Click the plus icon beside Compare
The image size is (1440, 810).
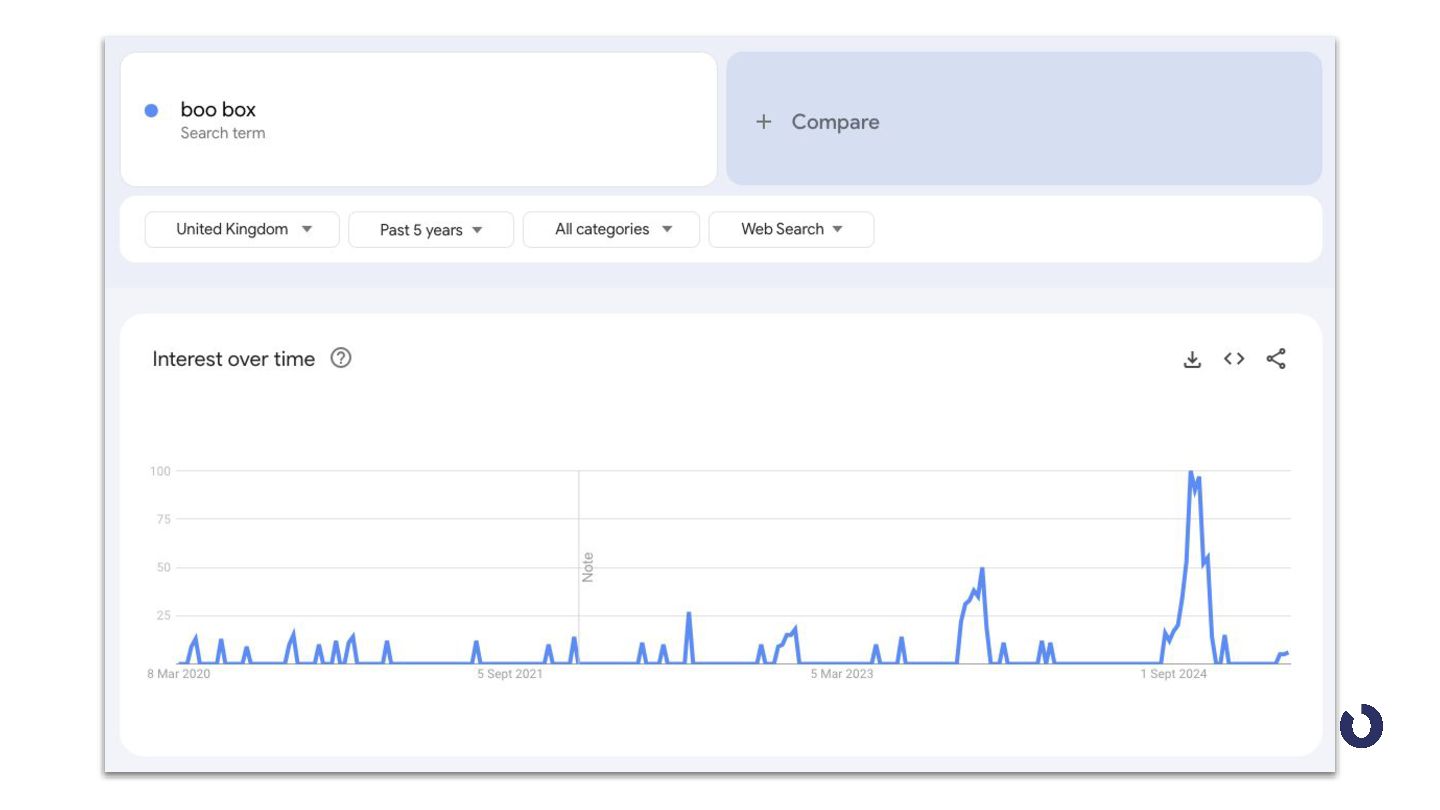[x=764, y=122]
